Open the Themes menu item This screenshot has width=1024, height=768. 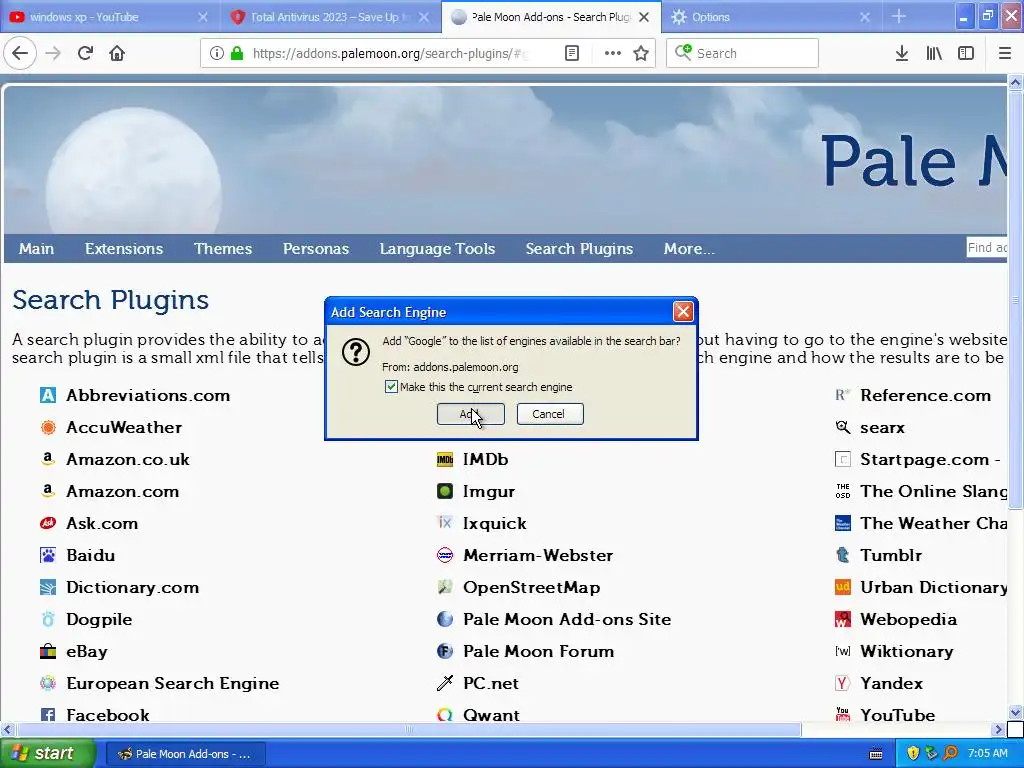[x=223, y=249]
